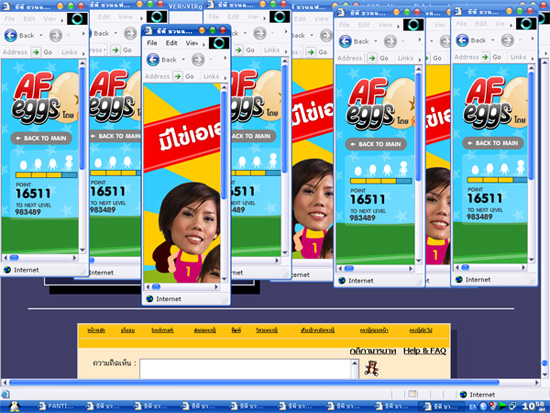Switch to the PANTI... taskbar window button

click(x=56, y=406)
